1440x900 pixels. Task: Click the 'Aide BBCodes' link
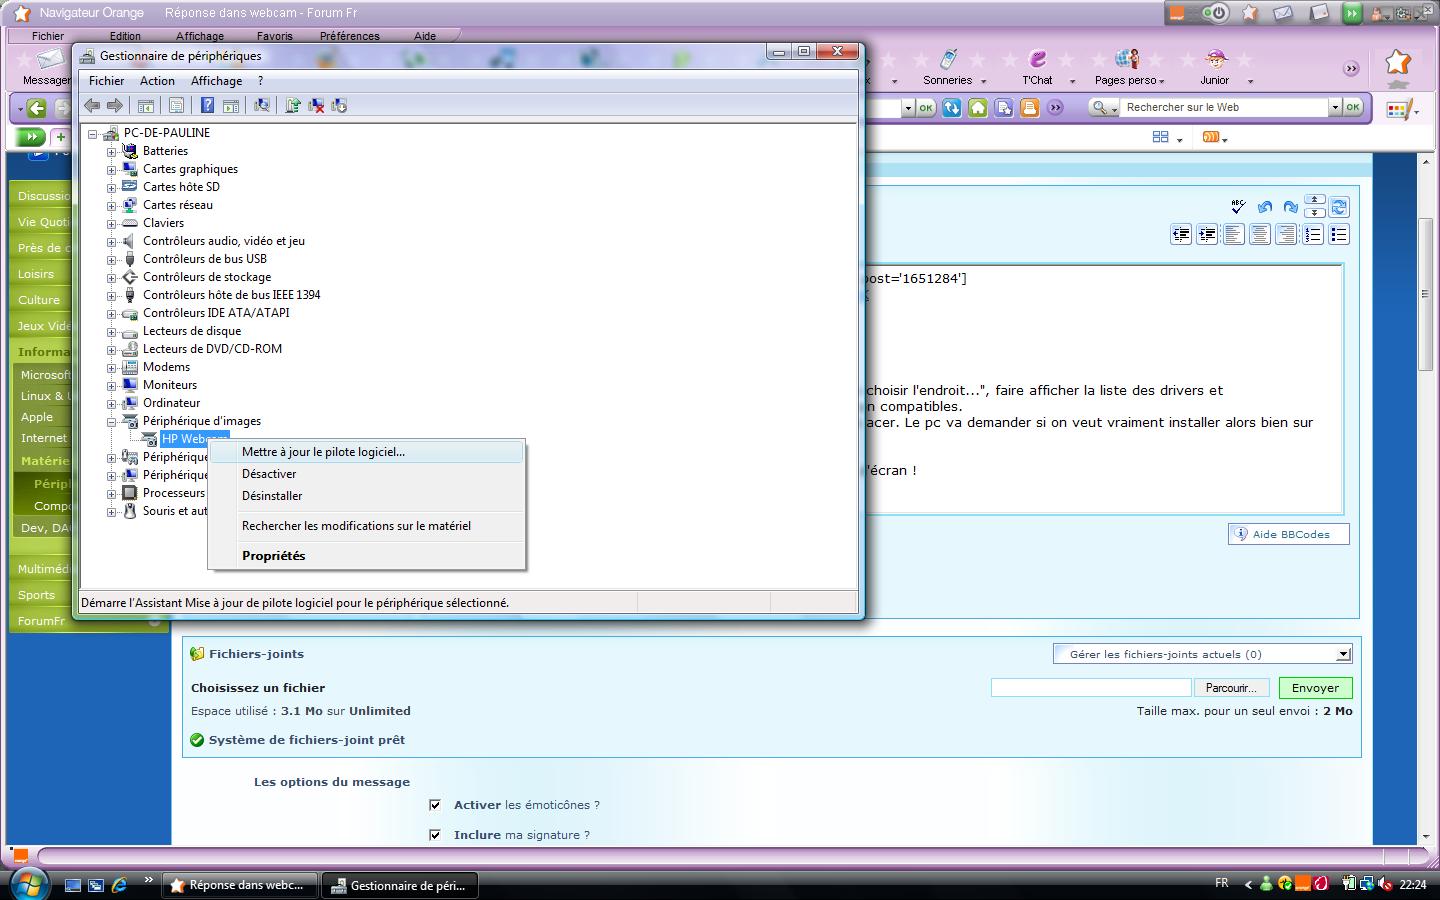pyautogui.click(x=1290, y=534)
